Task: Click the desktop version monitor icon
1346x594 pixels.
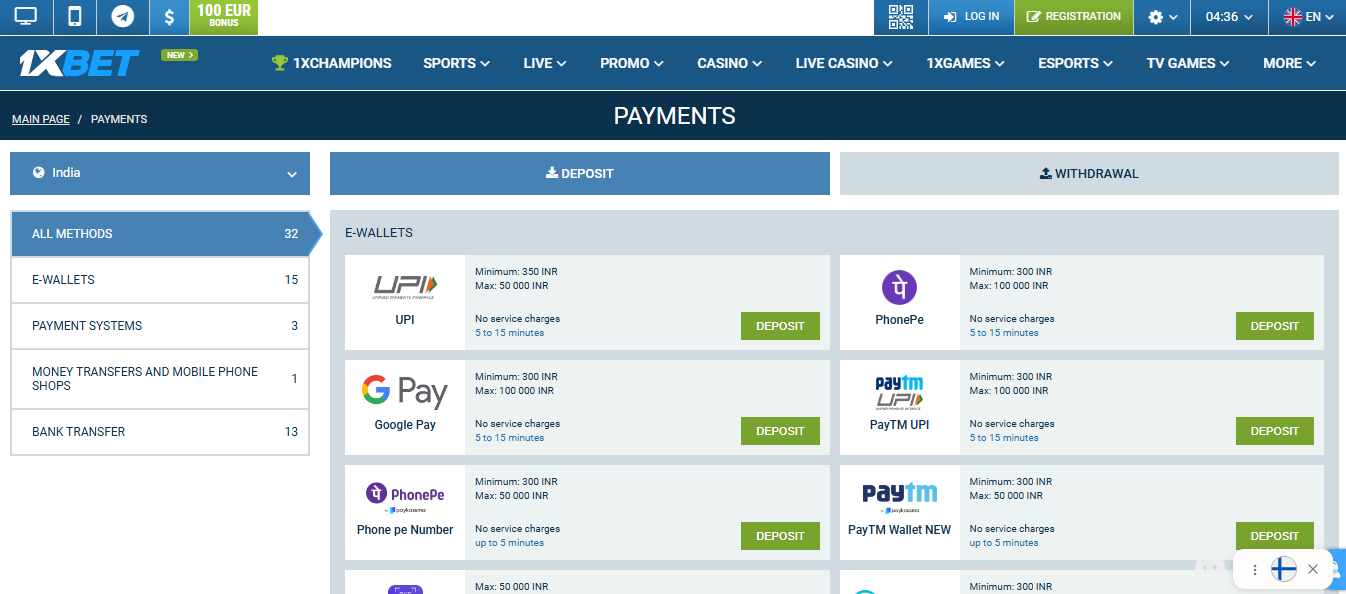Action: (25, 17)
